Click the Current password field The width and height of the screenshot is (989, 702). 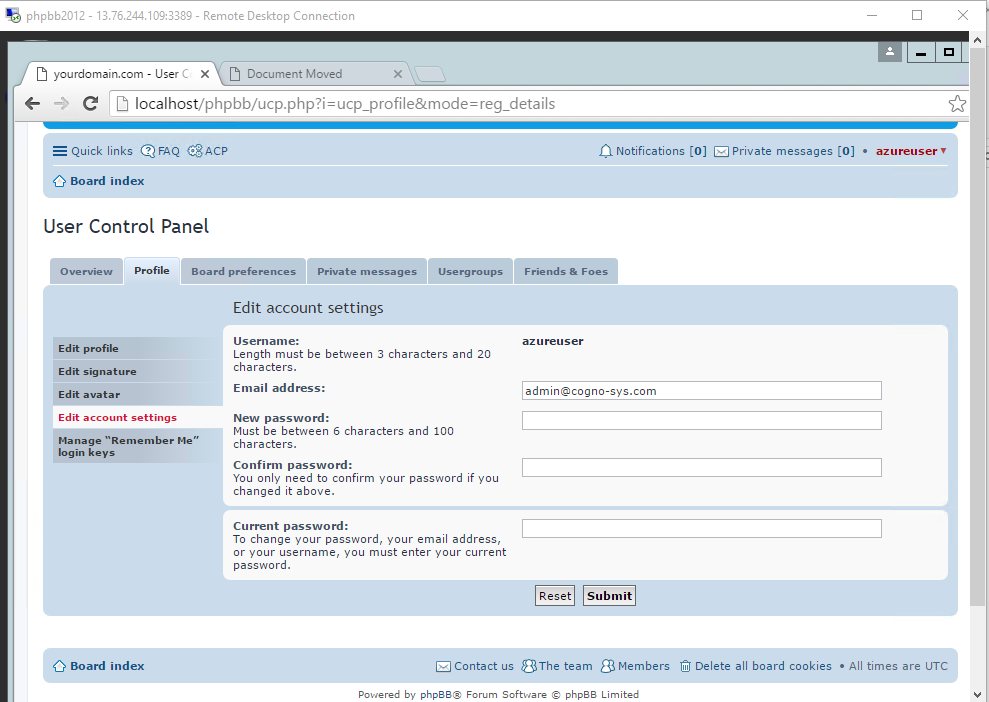(x=701, y=528)
